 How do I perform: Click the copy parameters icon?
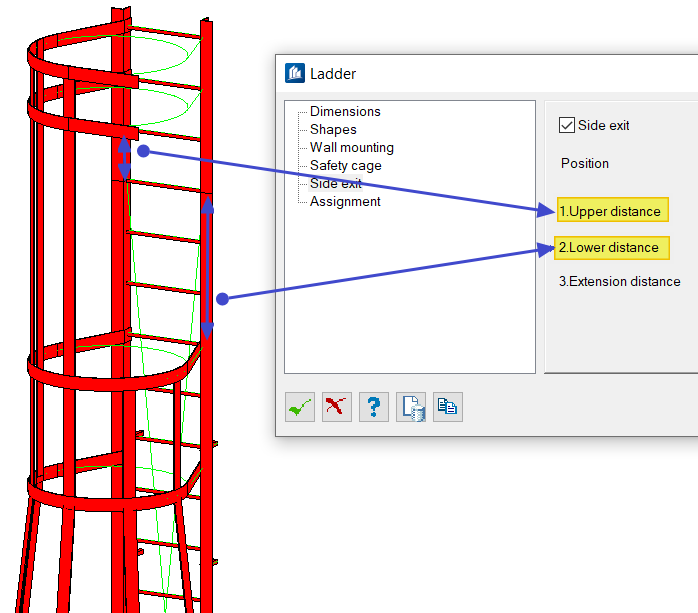coord(448,407)
